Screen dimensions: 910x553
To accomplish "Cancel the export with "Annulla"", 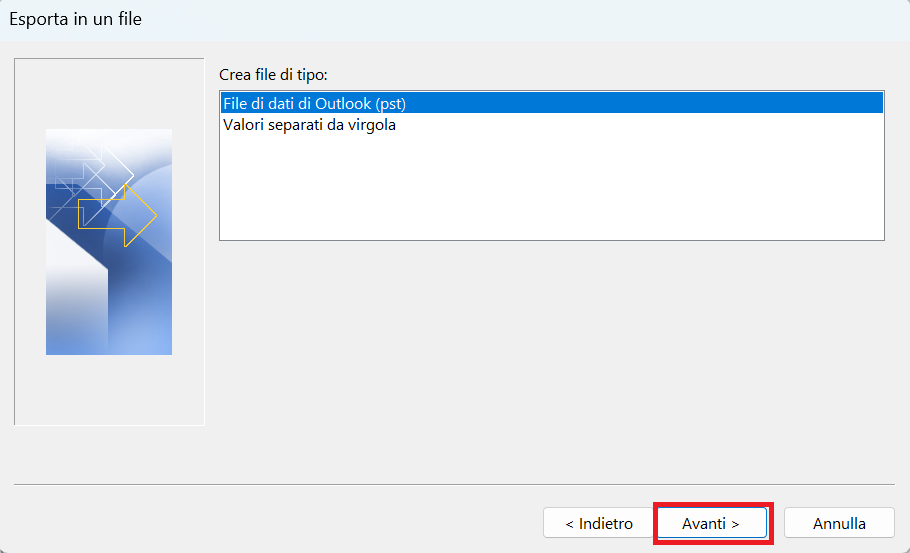I will point(839,523).
